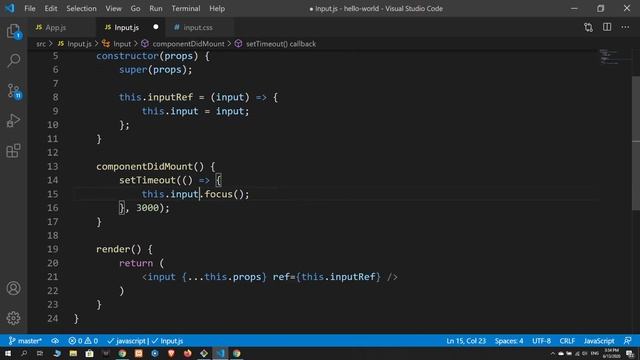Change indentation via Spaces: 4

click(509, 341)
